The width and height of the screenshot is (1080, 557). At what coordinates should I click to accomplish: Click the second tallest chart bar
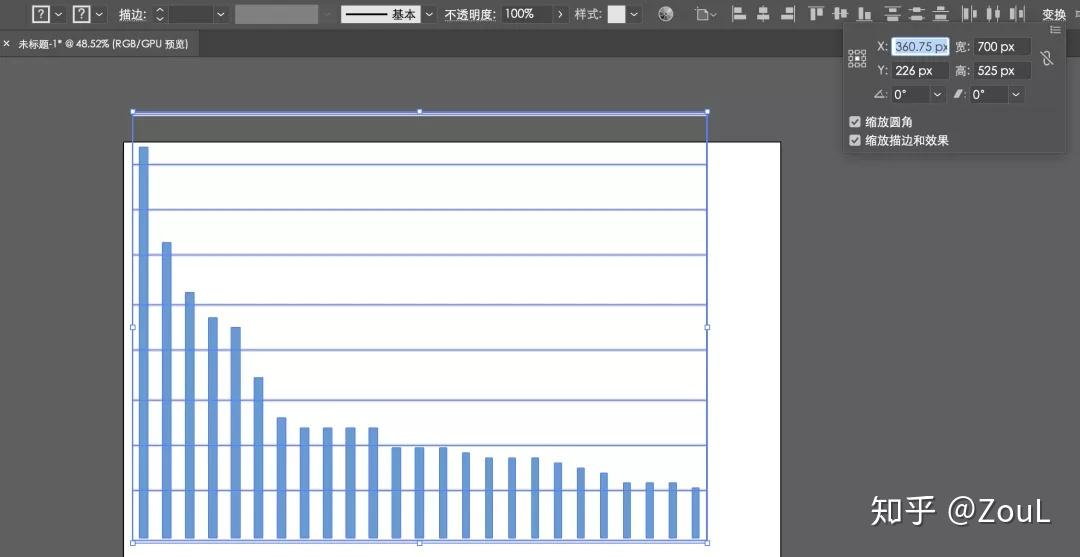[167, 390]
